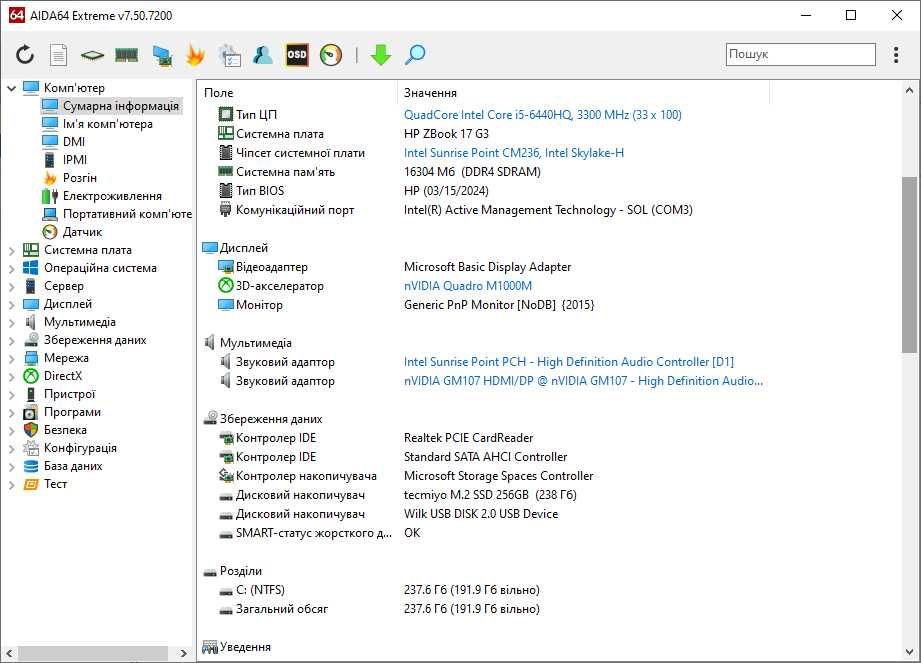Open the three-dot menu
921x663 pixels.
pyautogui.click(x=896, y=55)
